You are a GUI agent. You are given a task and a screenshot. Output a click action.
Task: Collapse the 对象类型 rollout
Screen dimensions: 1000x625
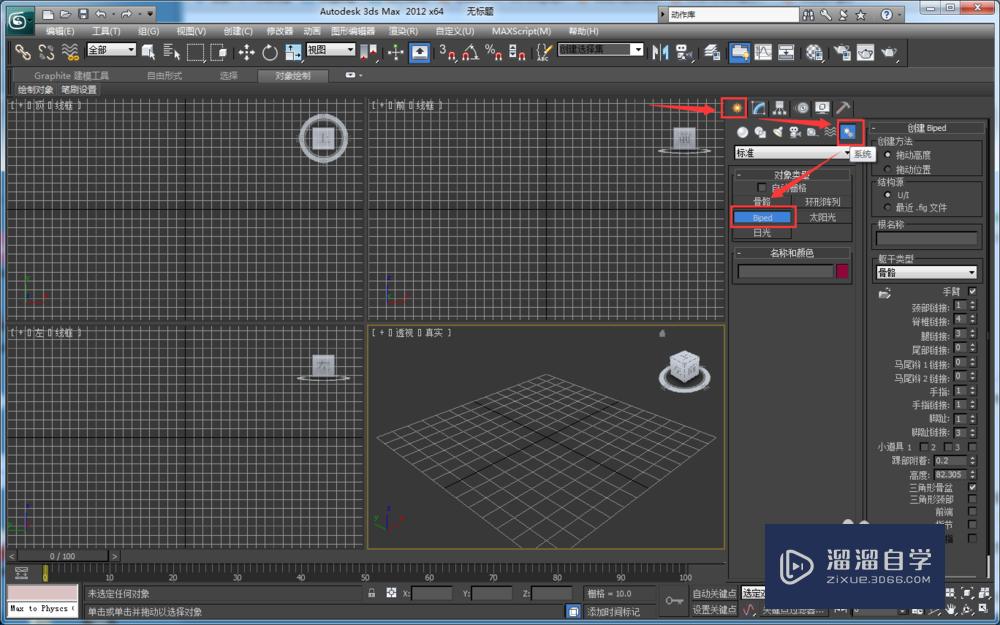(792, 174)
